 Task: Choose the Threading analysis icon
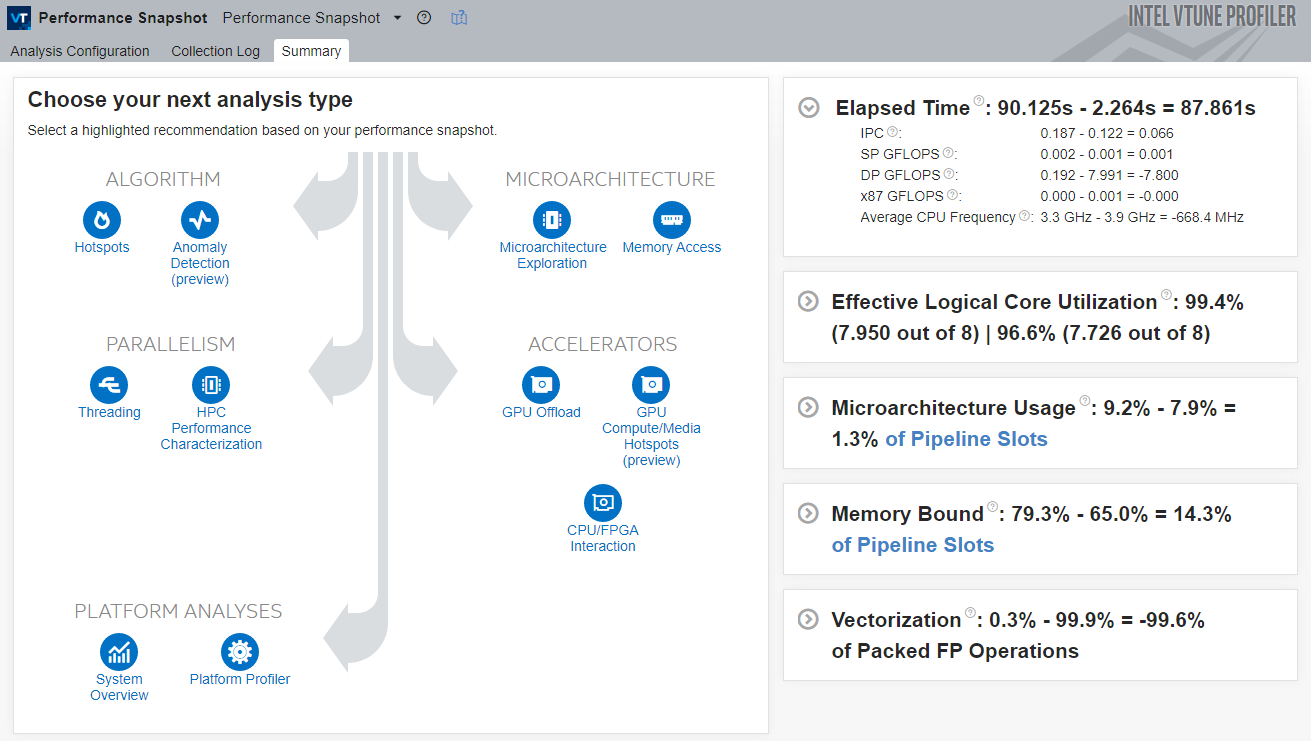coord(109,385)
